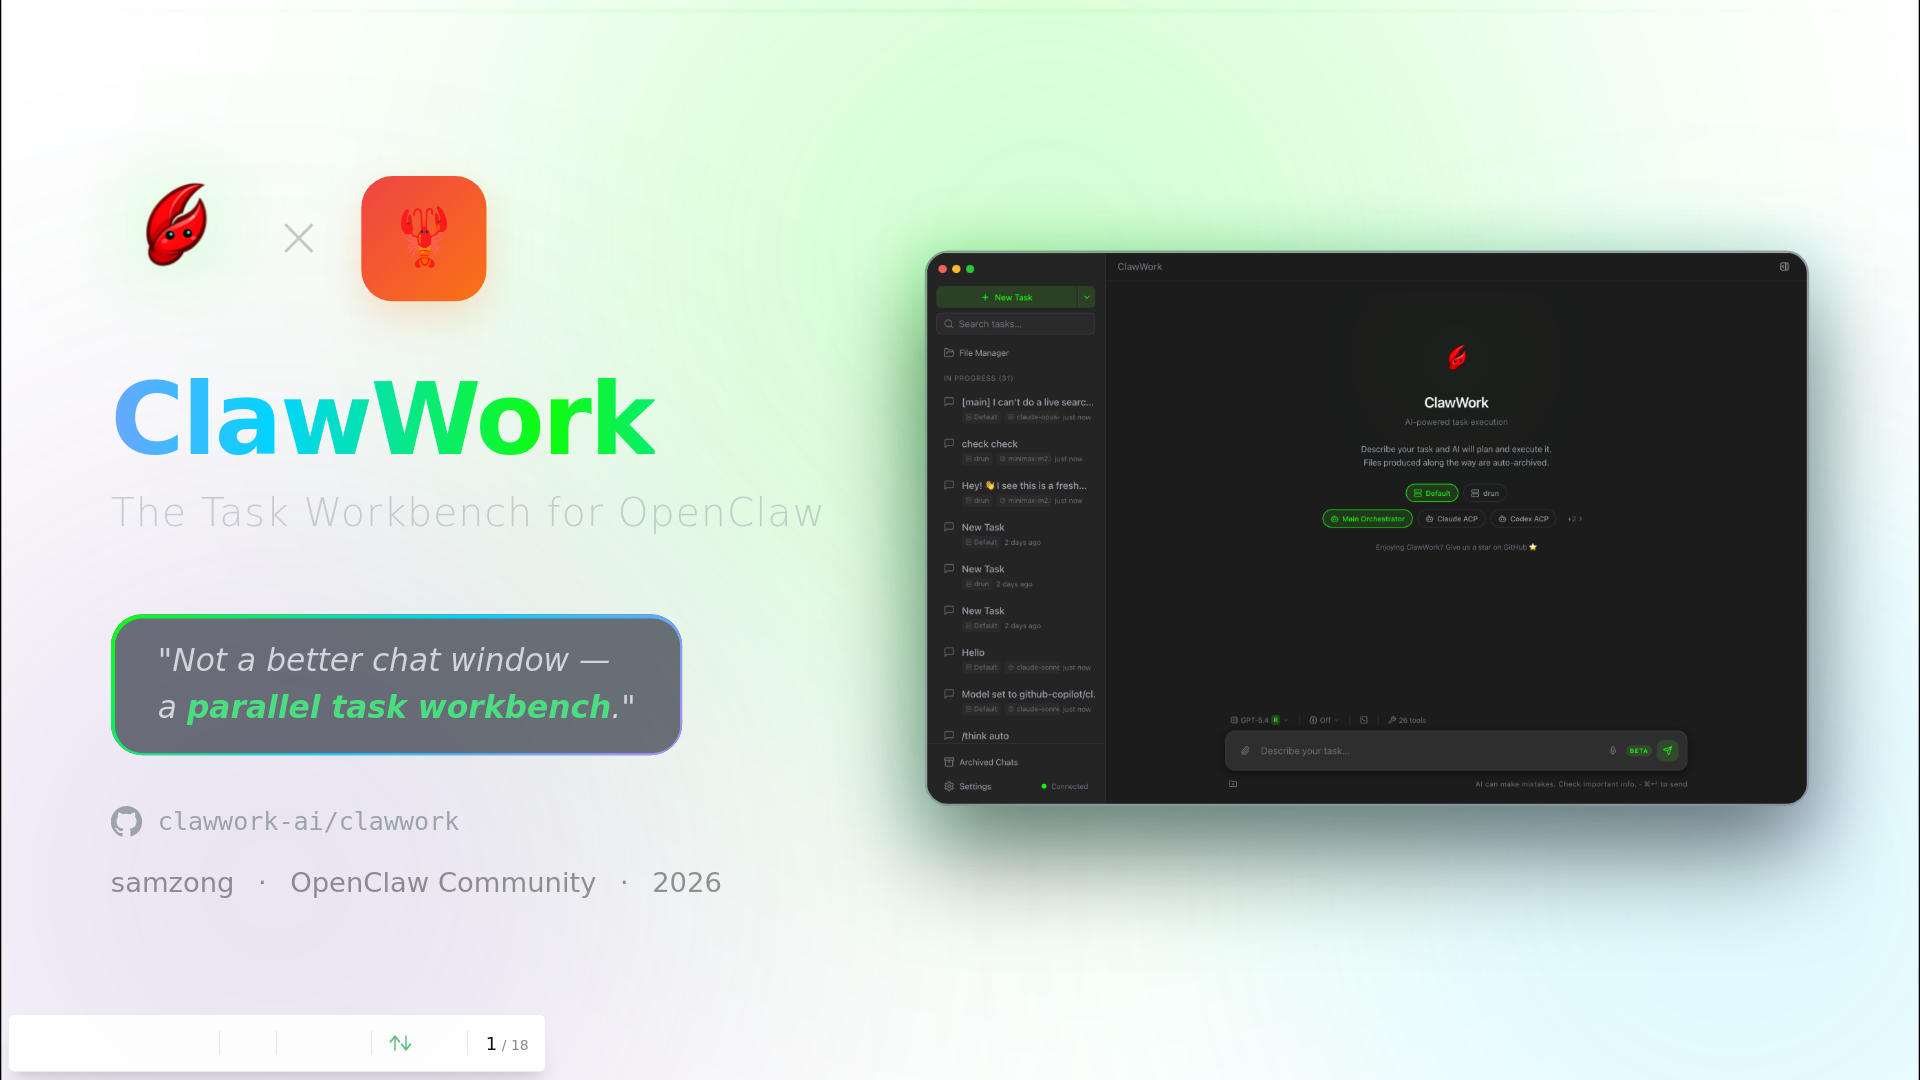Open the 26 tools wrench button
1920x1080 pixels.
[x=1407, y=720]
